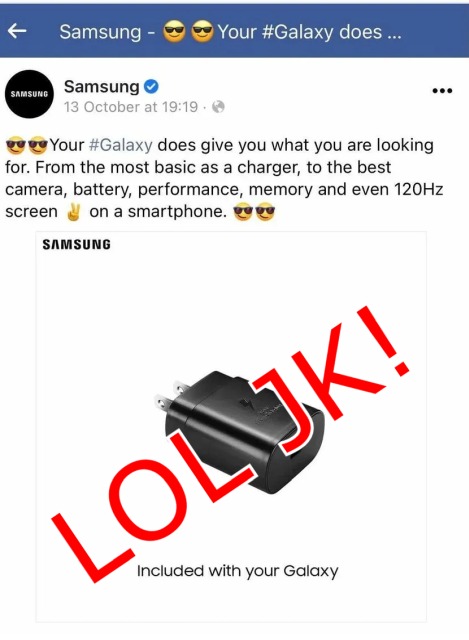This screenshot has width=469, height=640.
Task: Click sunglasses emojis at start of post
Action: [27, 146]
